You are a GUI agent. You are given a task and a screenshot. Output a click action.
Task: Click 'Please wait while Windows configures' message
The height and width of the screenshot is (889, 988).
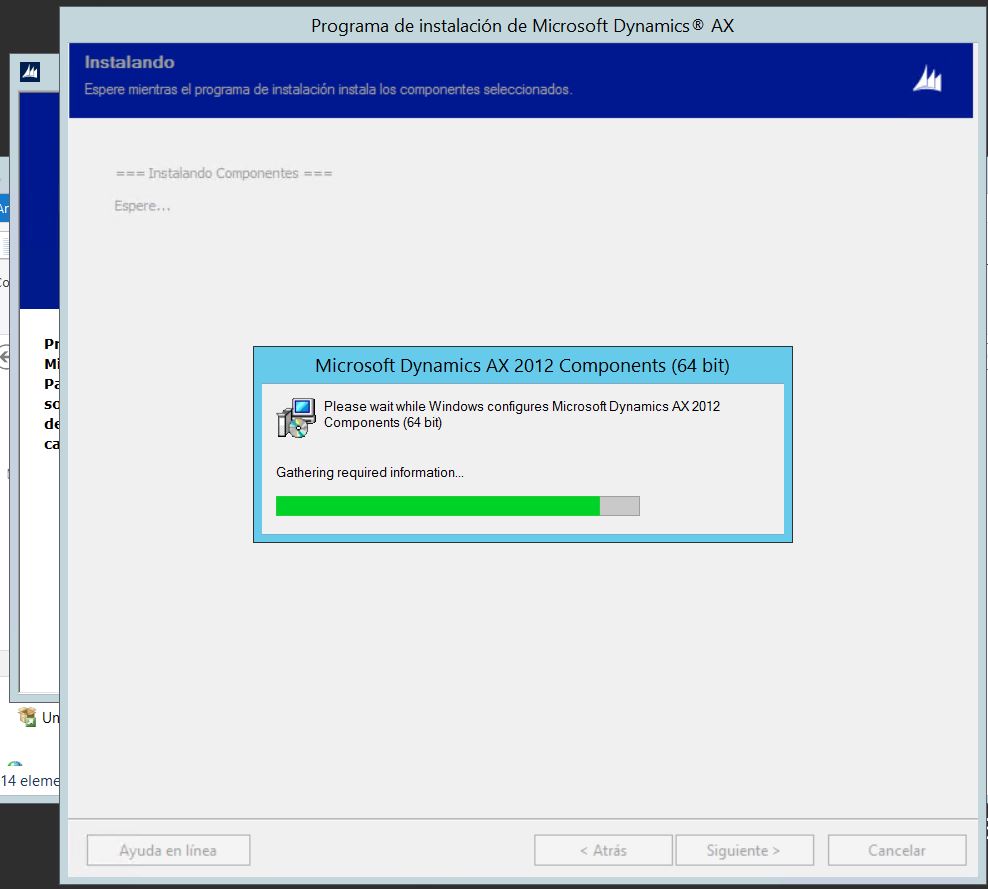[x=522, y=414]
